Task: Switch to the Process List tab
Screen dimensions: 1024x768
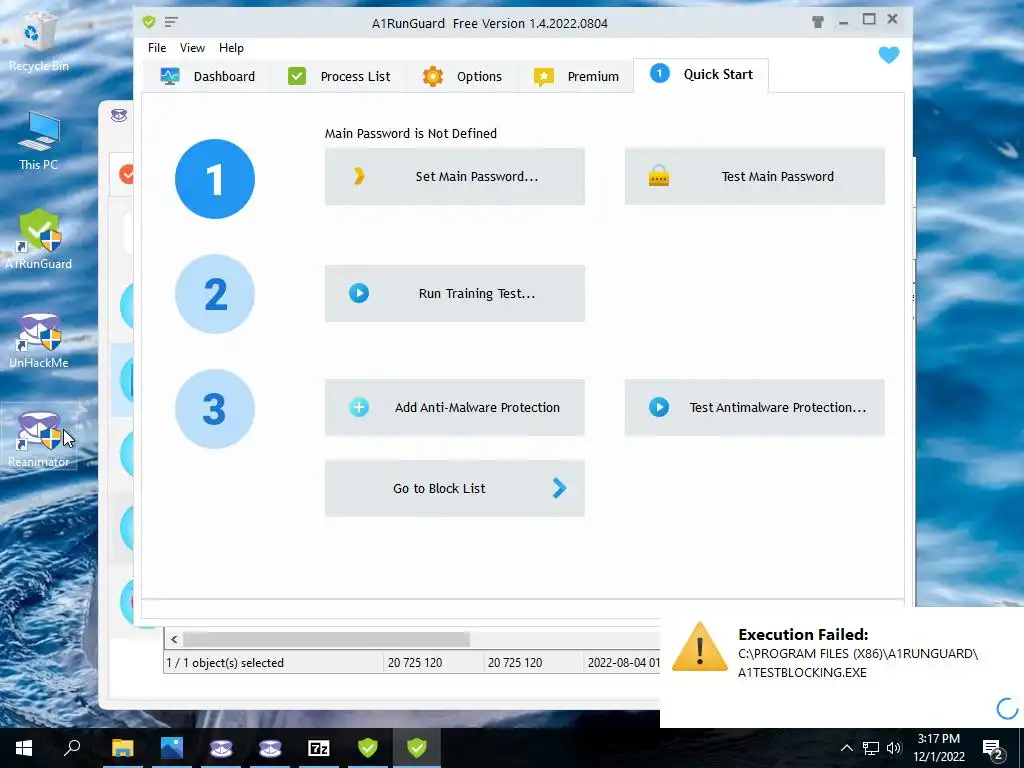Action: [339, 76]
